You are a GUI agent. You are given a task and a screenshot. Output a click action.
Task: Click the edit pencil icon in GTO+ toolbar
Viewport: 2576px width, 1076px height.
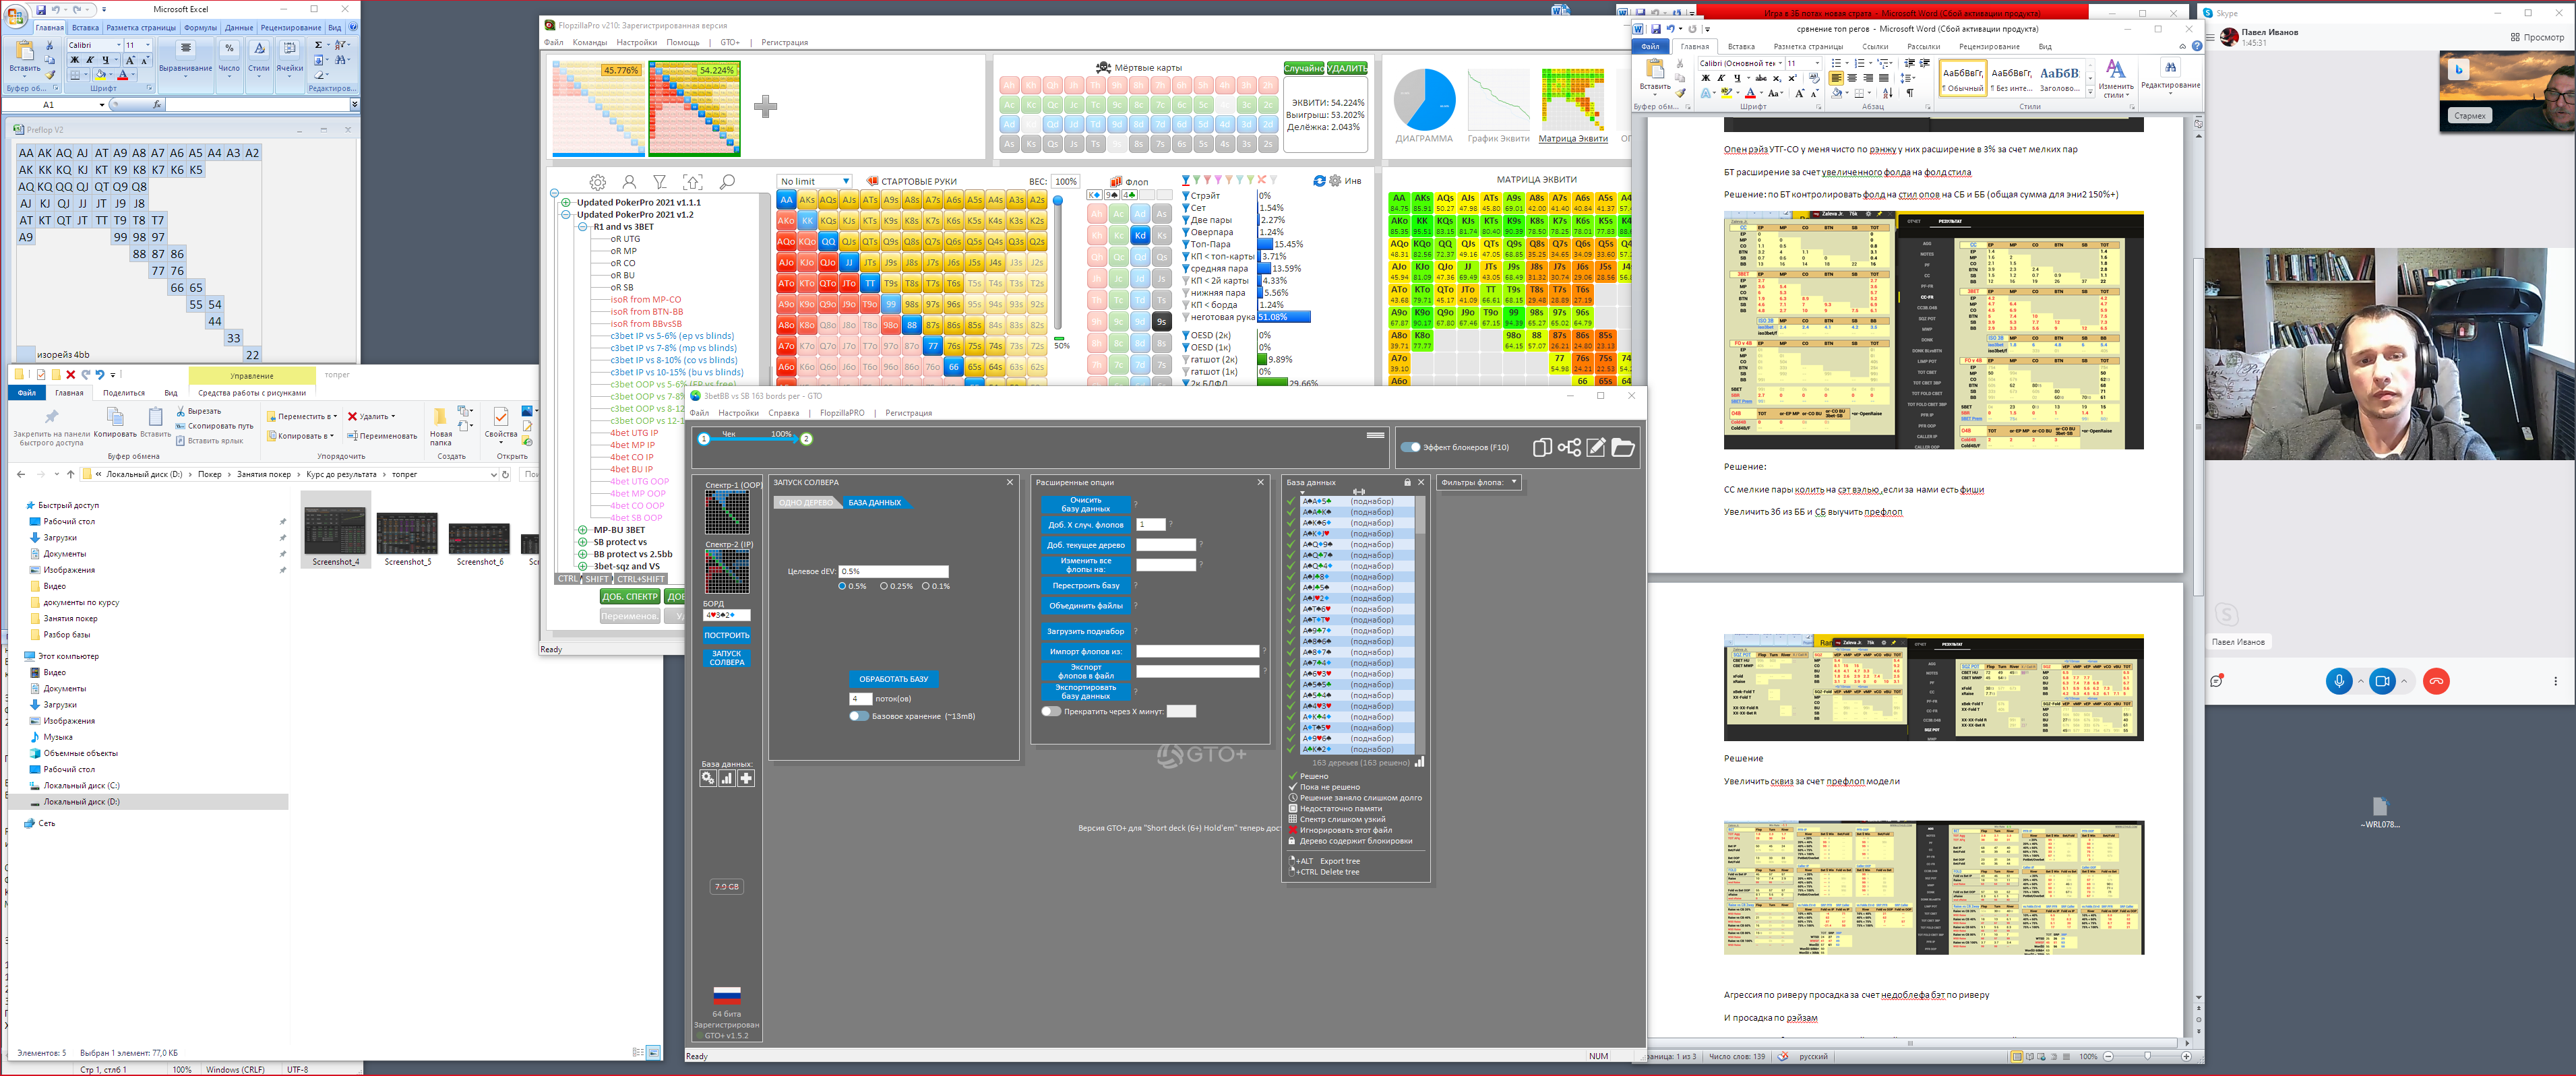point(1596,447)
